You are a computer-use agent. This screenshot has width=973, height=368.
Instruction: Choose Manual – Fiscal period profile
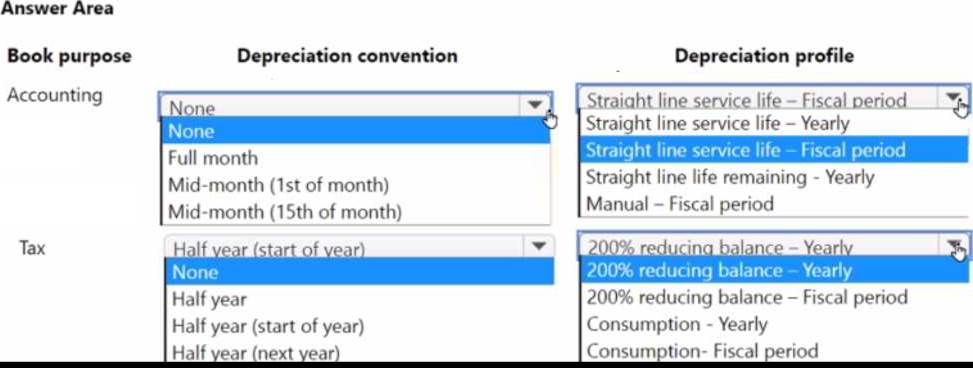point(774,204)
